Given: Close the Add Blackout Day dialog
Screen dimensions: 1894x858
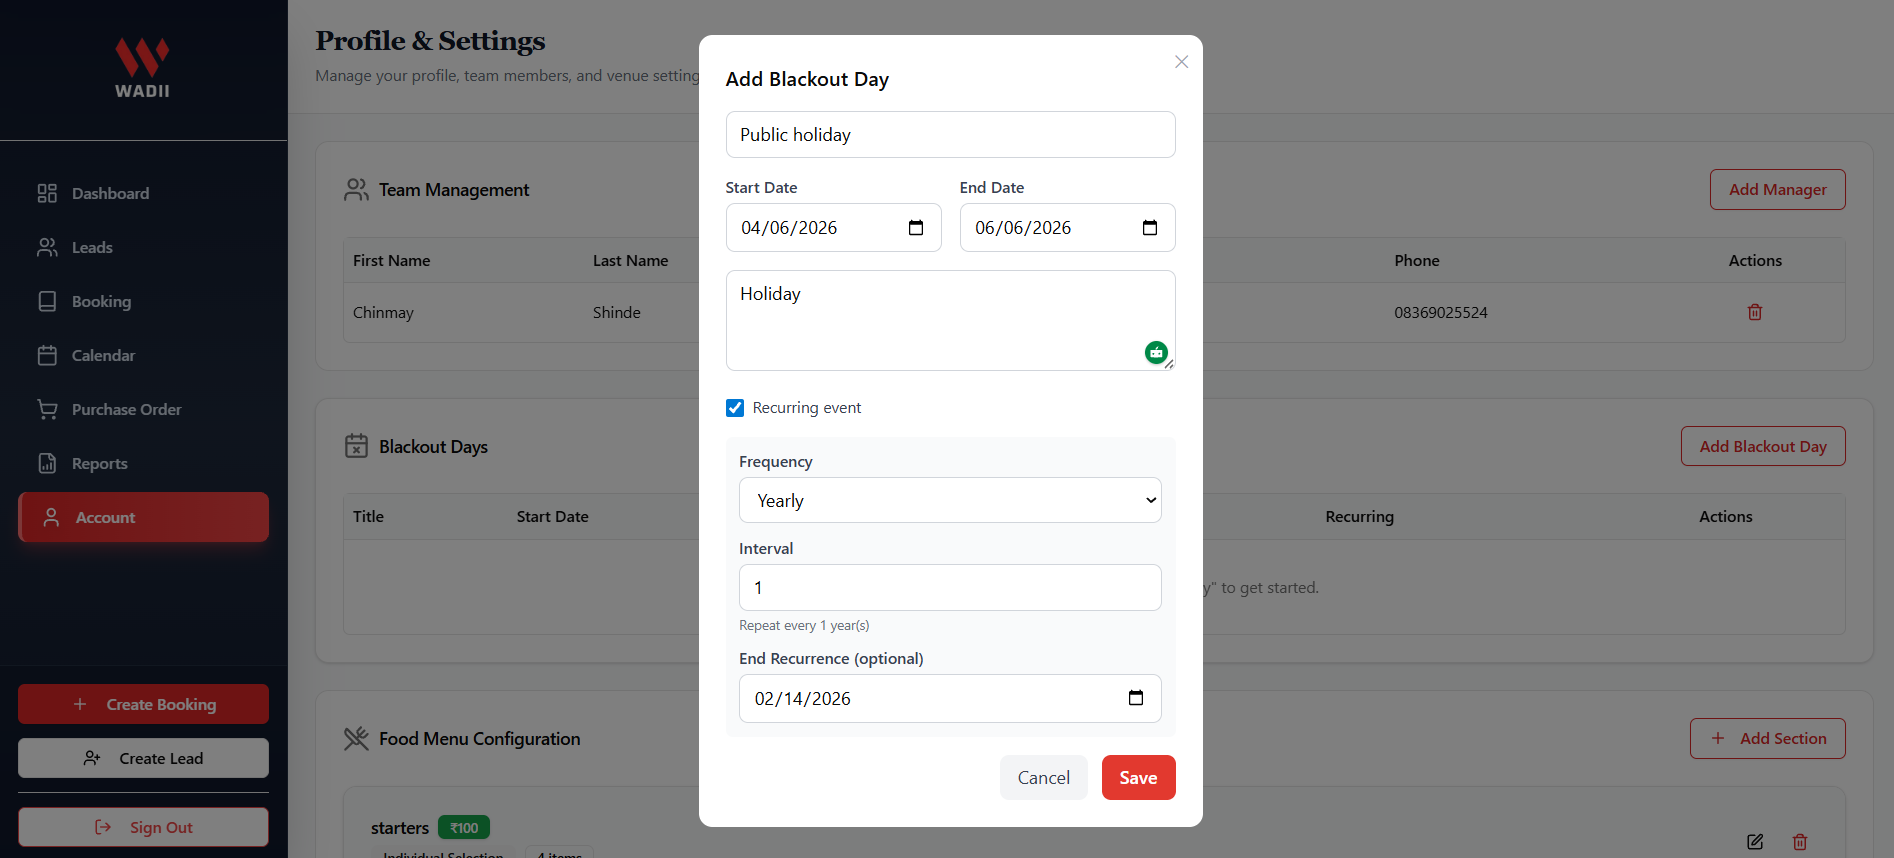Looking at the screenshot, I should tap(1181, 62).
